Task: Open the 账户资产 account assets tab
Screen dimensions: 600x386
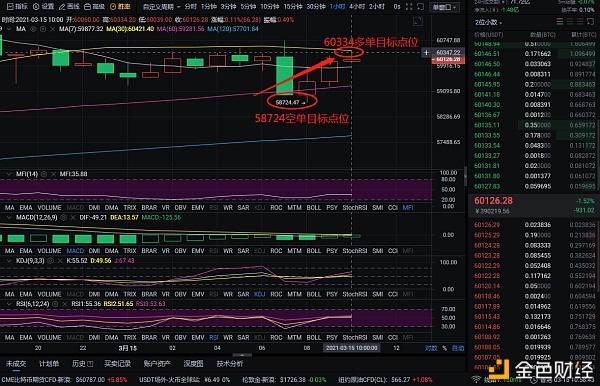Action: tap(157, 364)
